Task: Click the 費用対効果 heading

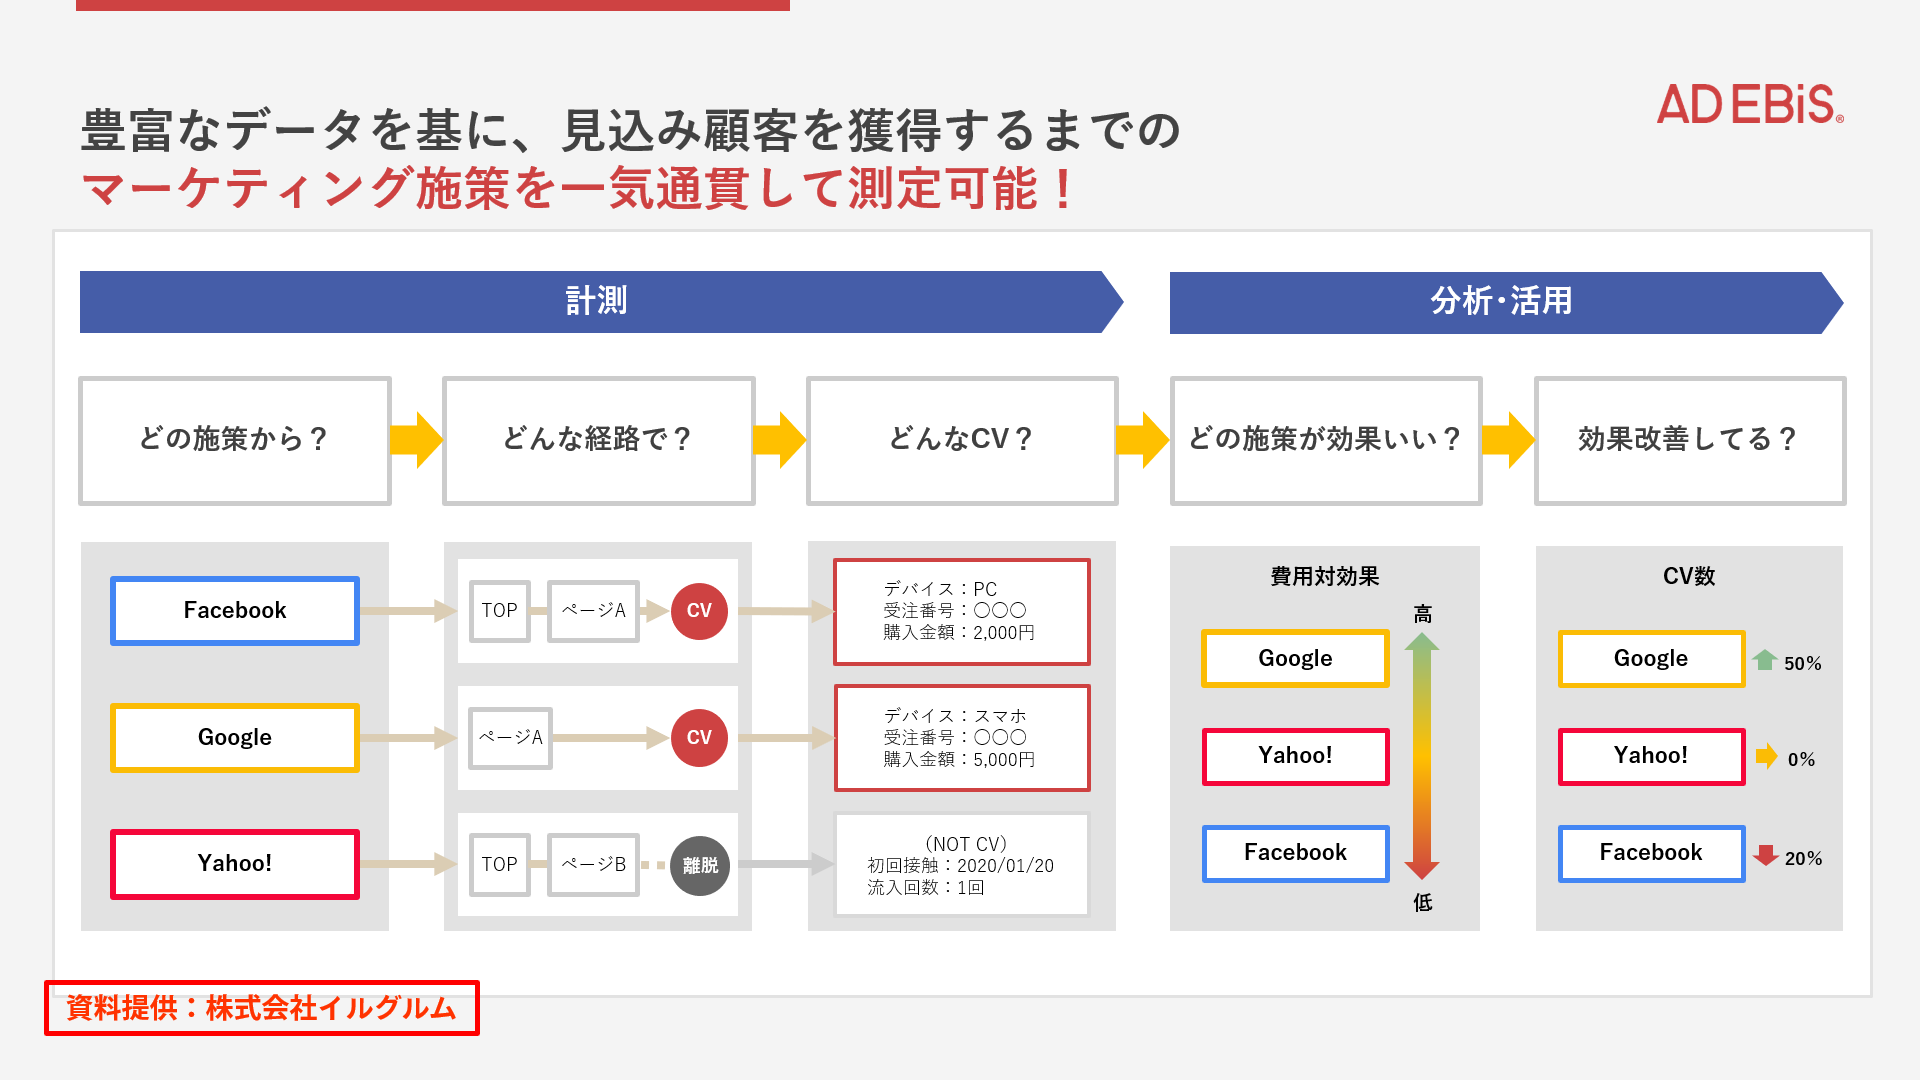Action: 1325,577
